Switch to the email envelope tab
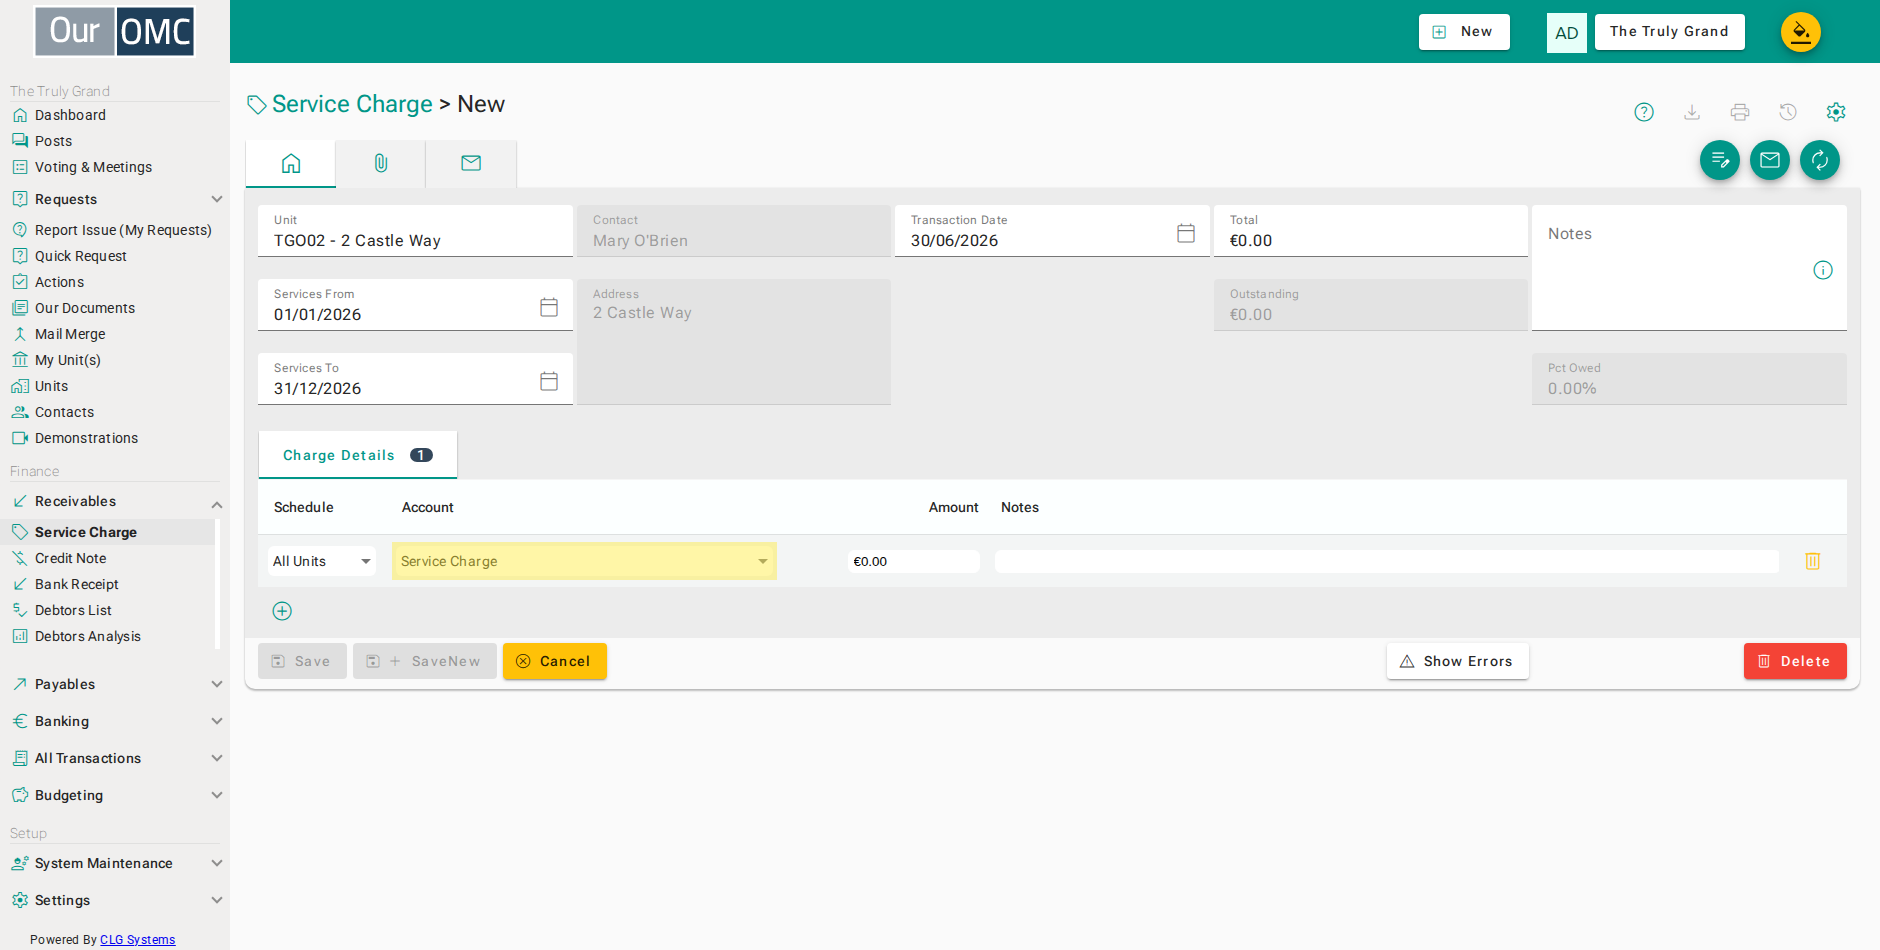Viewport: 1880px width, 950px height. click(471, 164)
